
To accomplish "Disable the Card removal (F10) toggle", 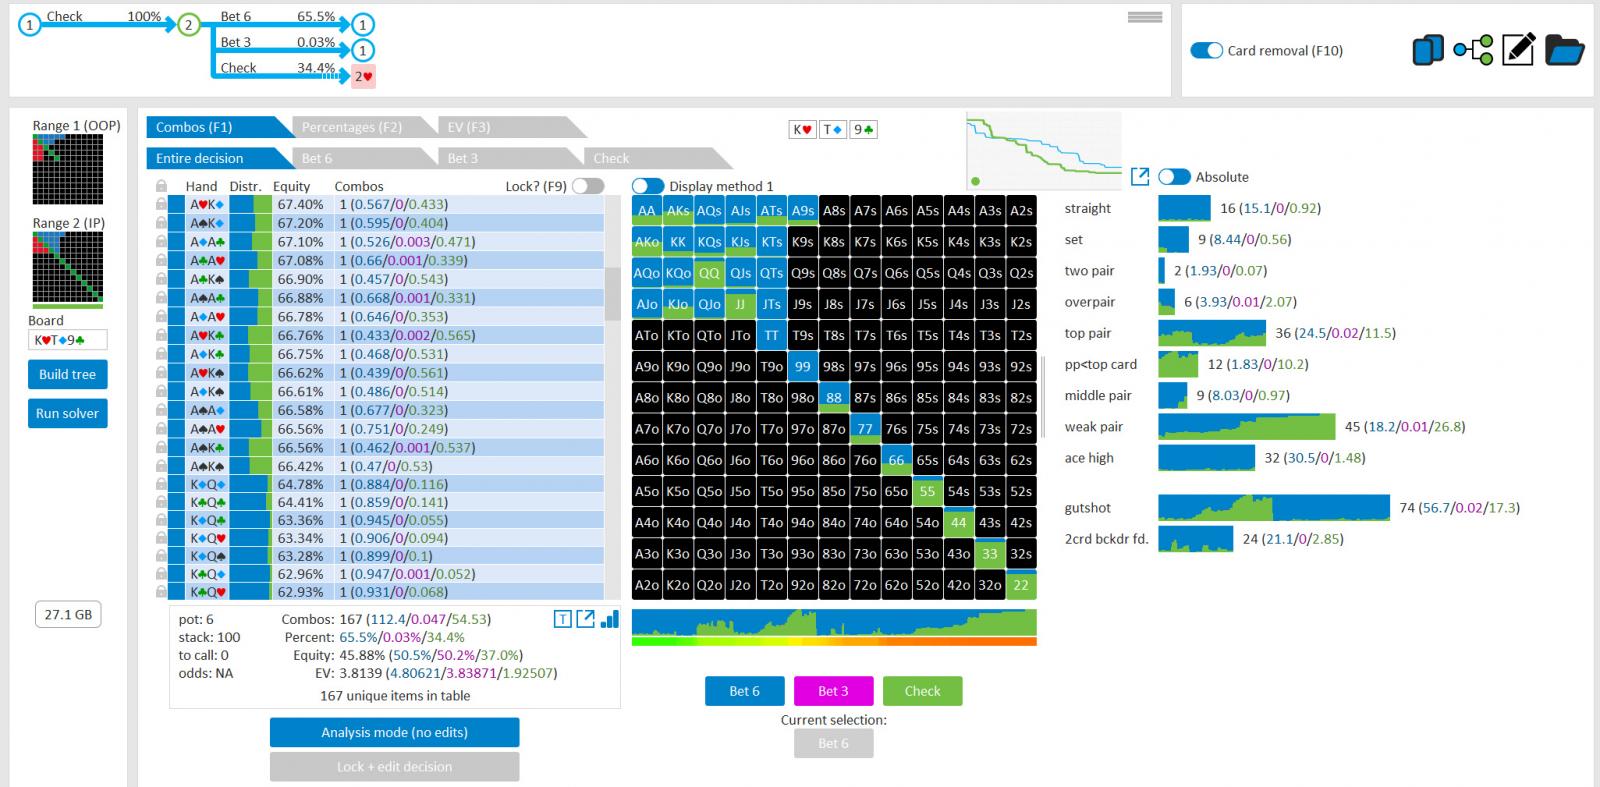I will click(1206, 50).
